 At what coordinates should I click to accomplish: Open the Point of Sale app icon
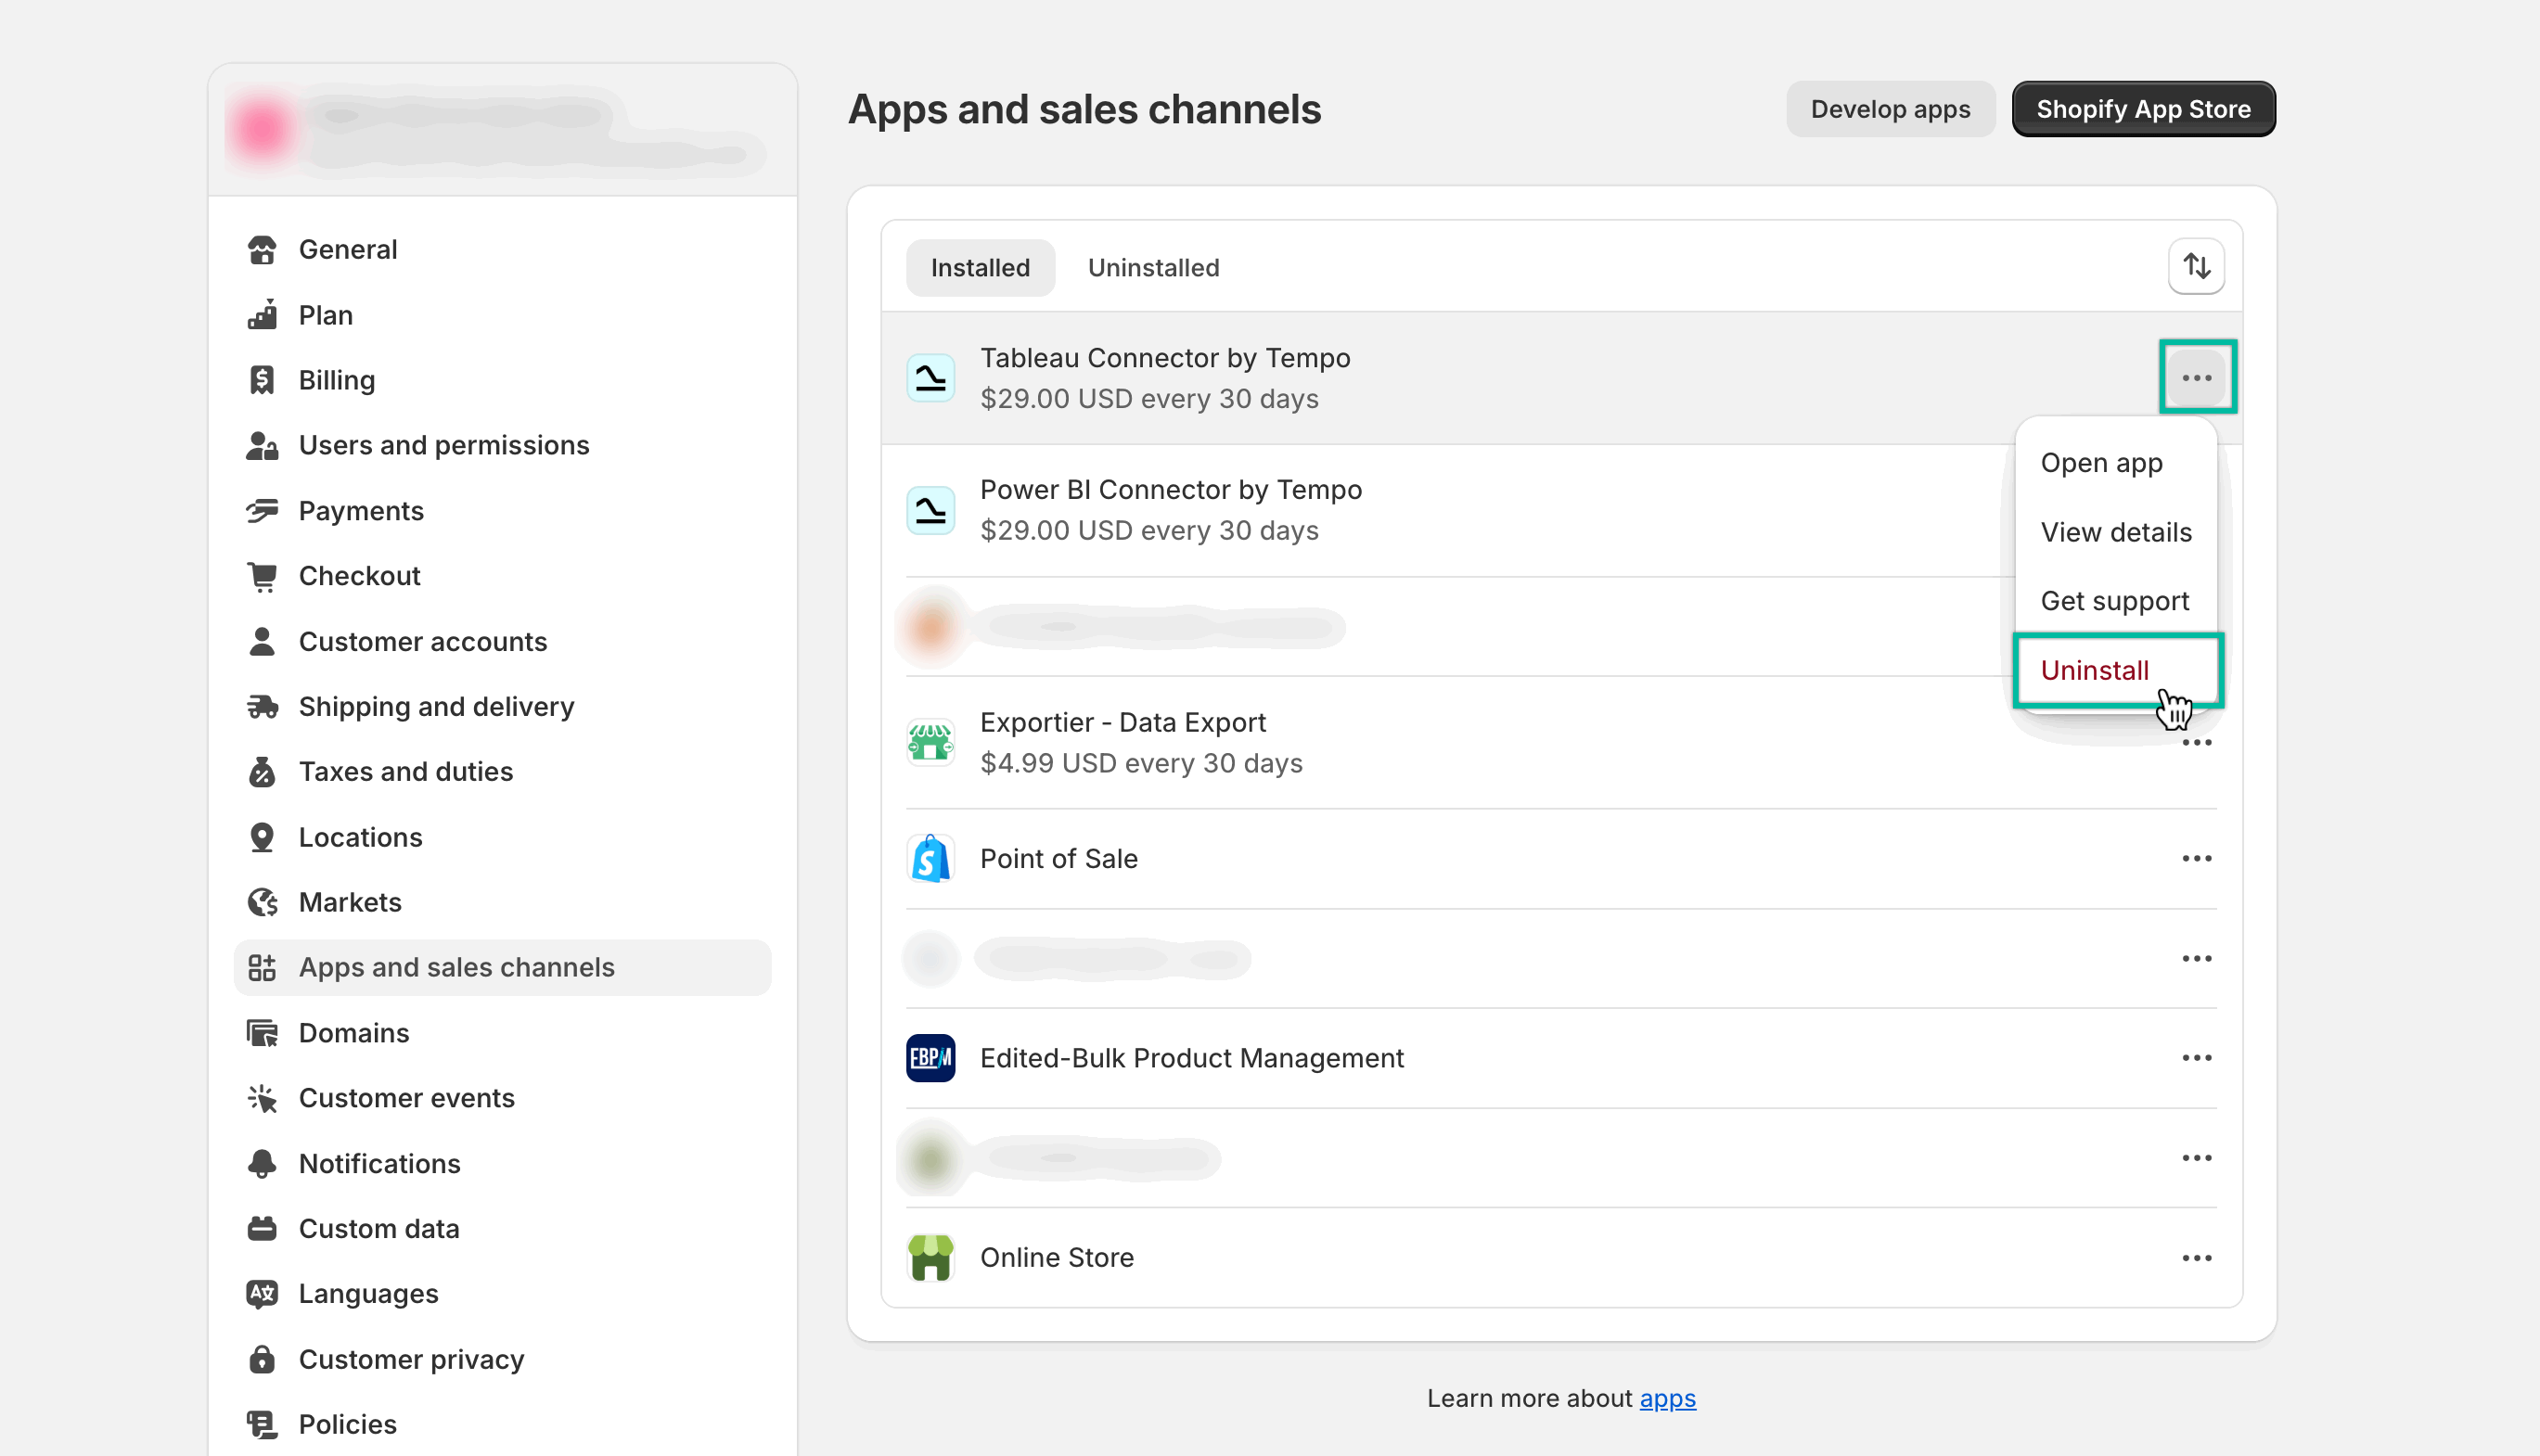930,858
